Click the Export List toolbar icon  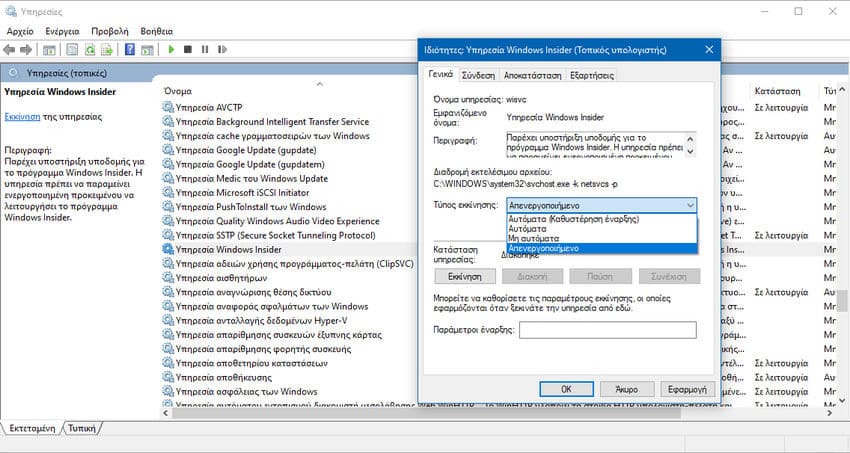[107, 50]
